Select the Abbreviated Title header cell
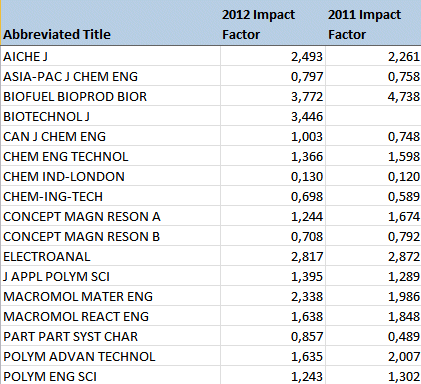This screenshot has height=384, width=421. pos(110,23)
